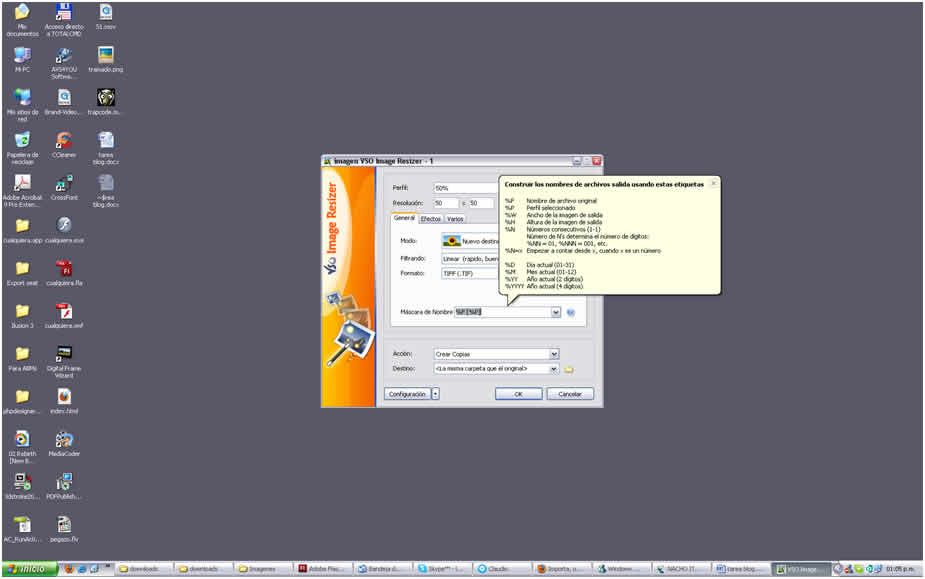Expand the Máscara de Nombre dropdown arrow
Image resolution: width=925 pixels, height=579 pixels.
click(555, 312)
